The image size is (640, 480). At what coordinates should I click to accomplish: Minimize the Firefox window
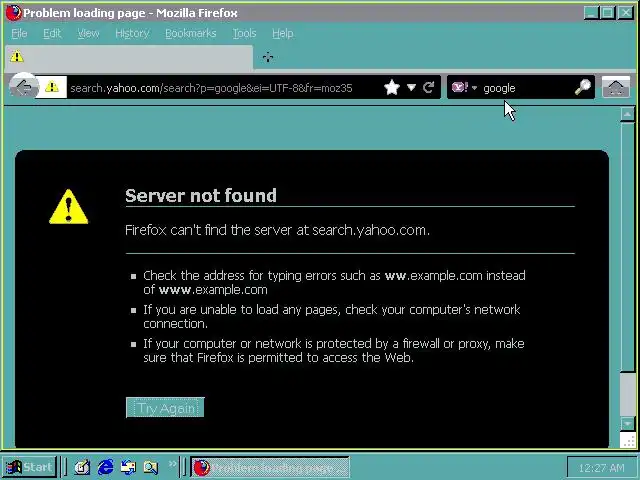click(x=591, y=13)
